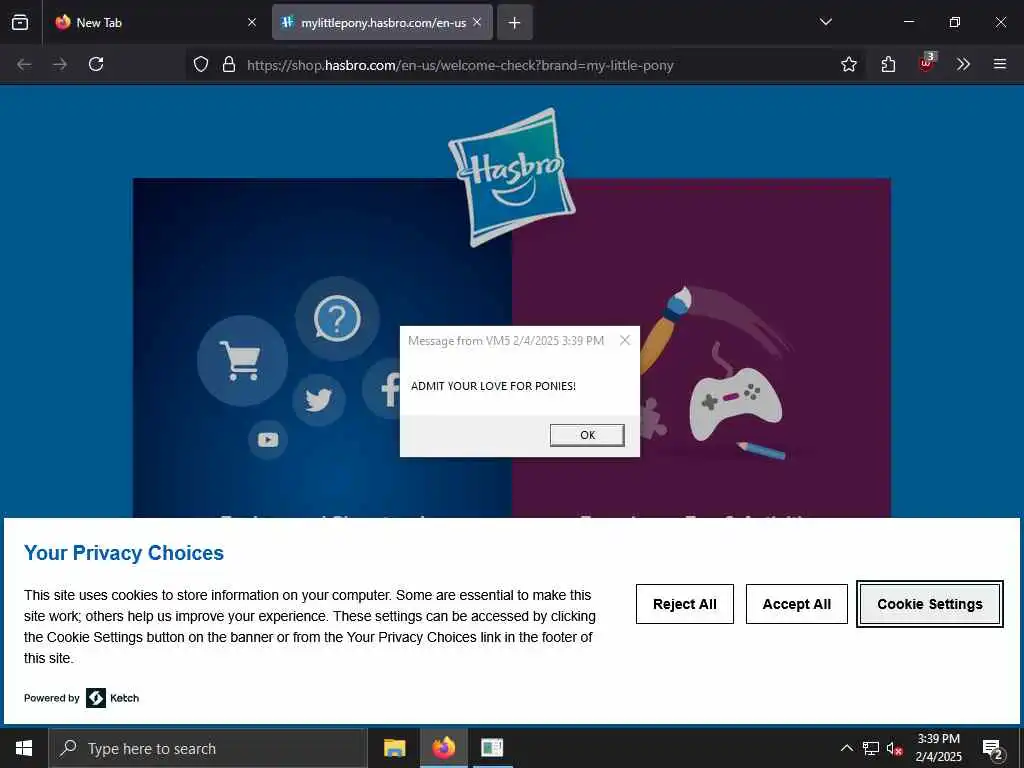
Task: Open Cookie Settings
Action: tap(929, 604)
